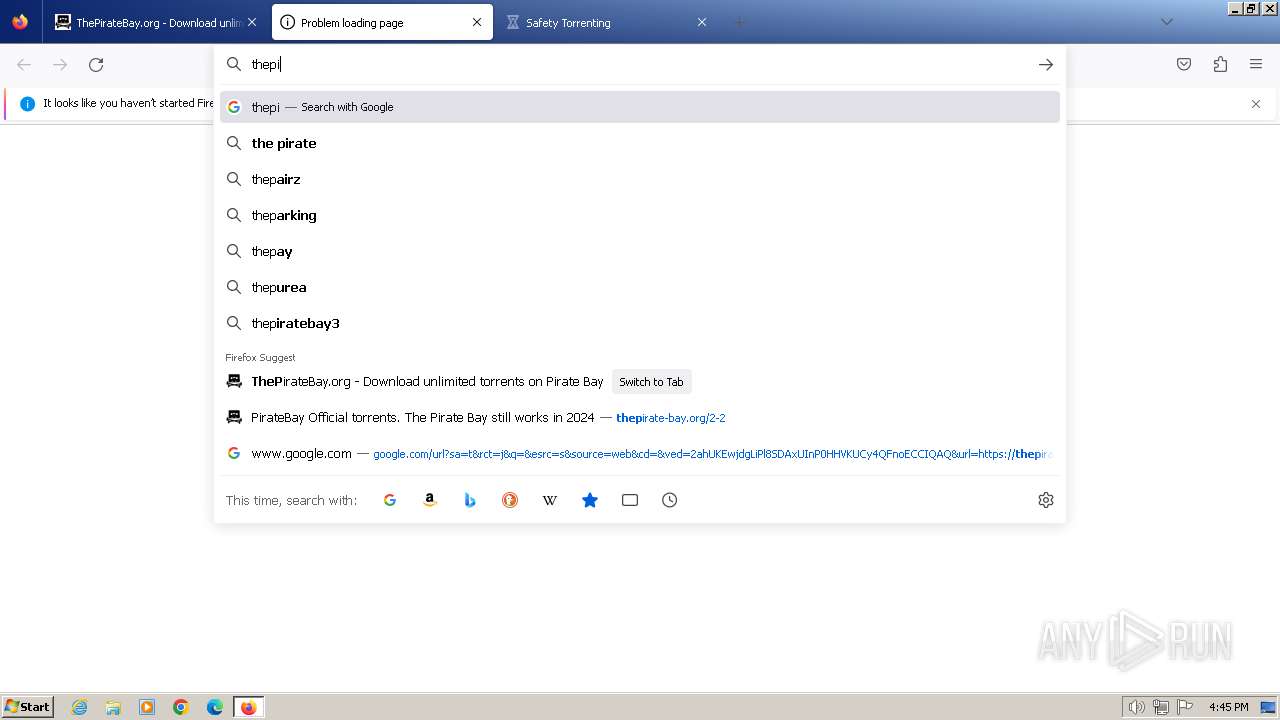This screenshot has width=1280, height=720.
Task: Open the www.google.com history suggestion
Action: tap(640, 454)
